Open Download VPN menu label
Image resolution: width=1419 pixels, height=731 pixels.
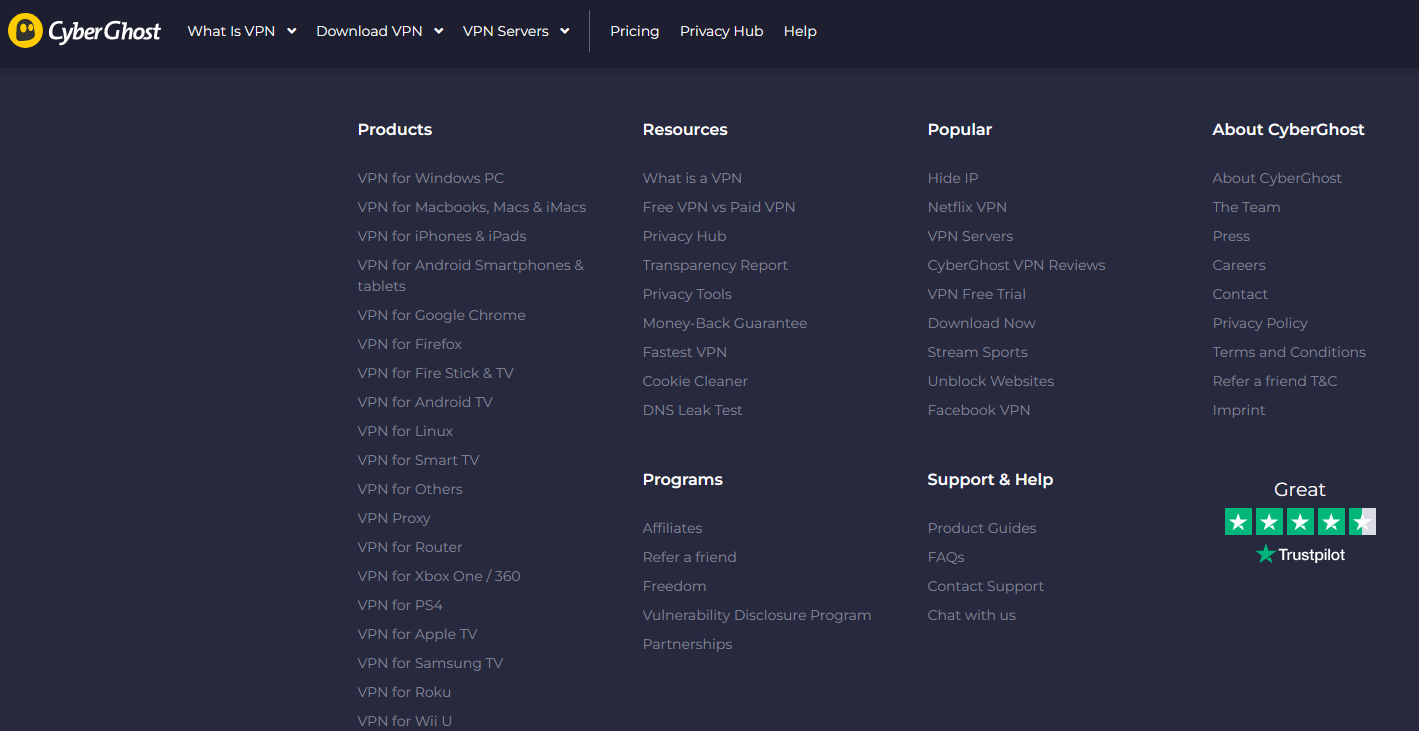(369, 31)
